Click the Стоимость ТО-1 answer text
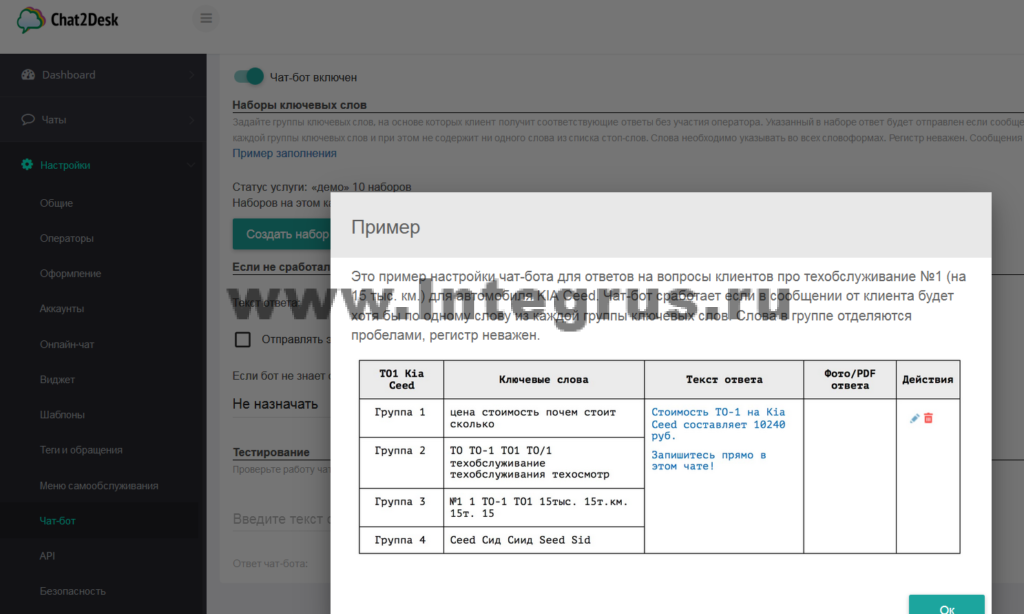Image resolution: width=1024 pixels, height=614 pixels. coord(718,424)
